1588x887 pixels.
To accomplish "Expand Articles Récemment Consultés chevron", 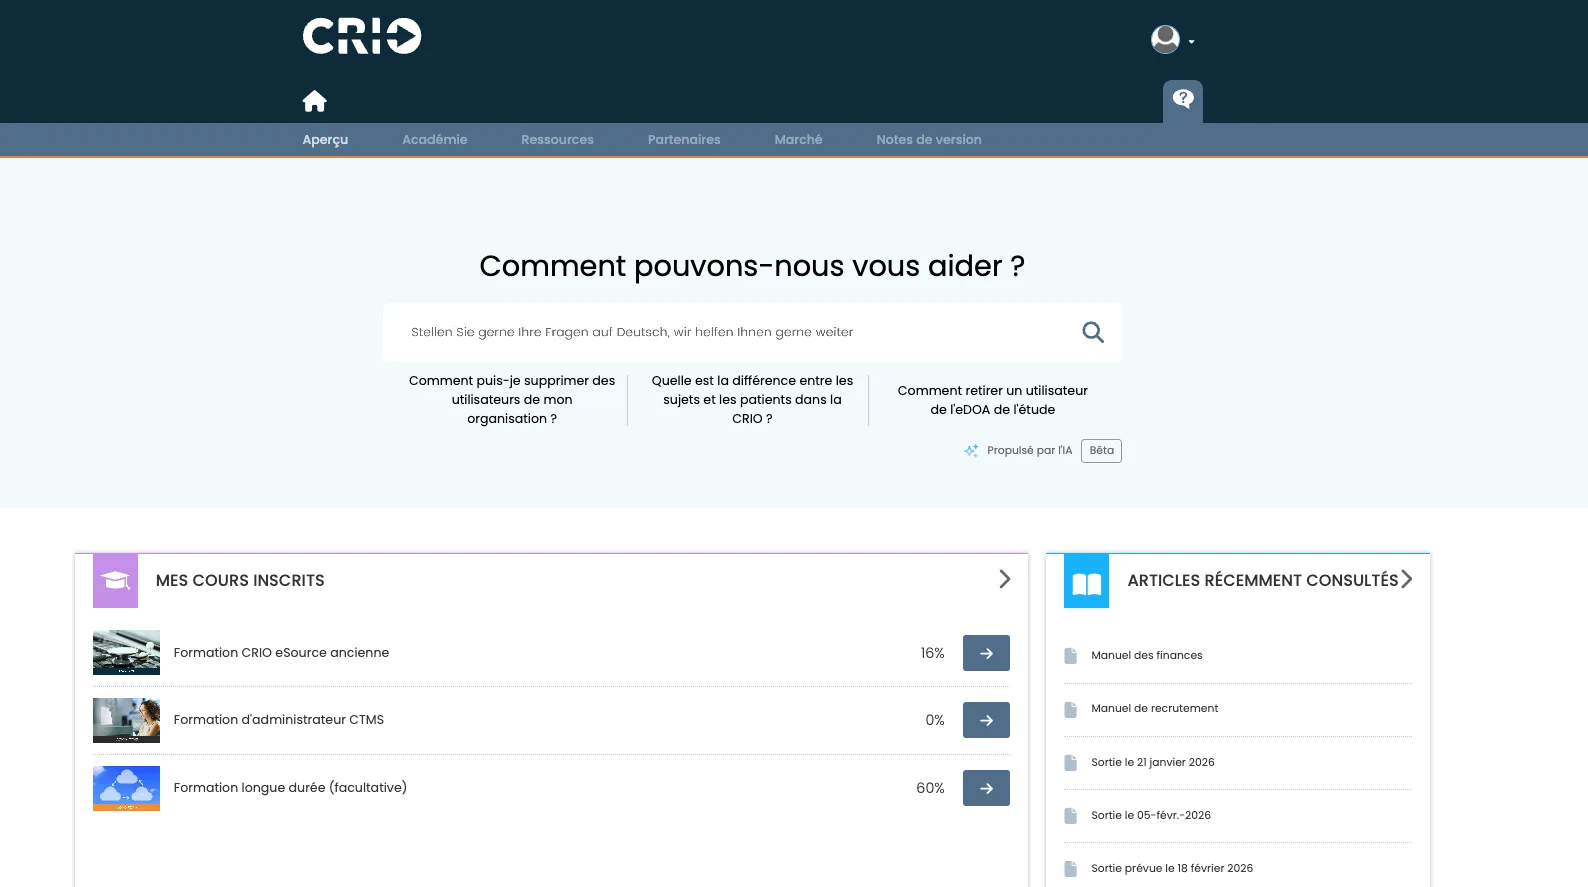I will (x=1407, y=579).
